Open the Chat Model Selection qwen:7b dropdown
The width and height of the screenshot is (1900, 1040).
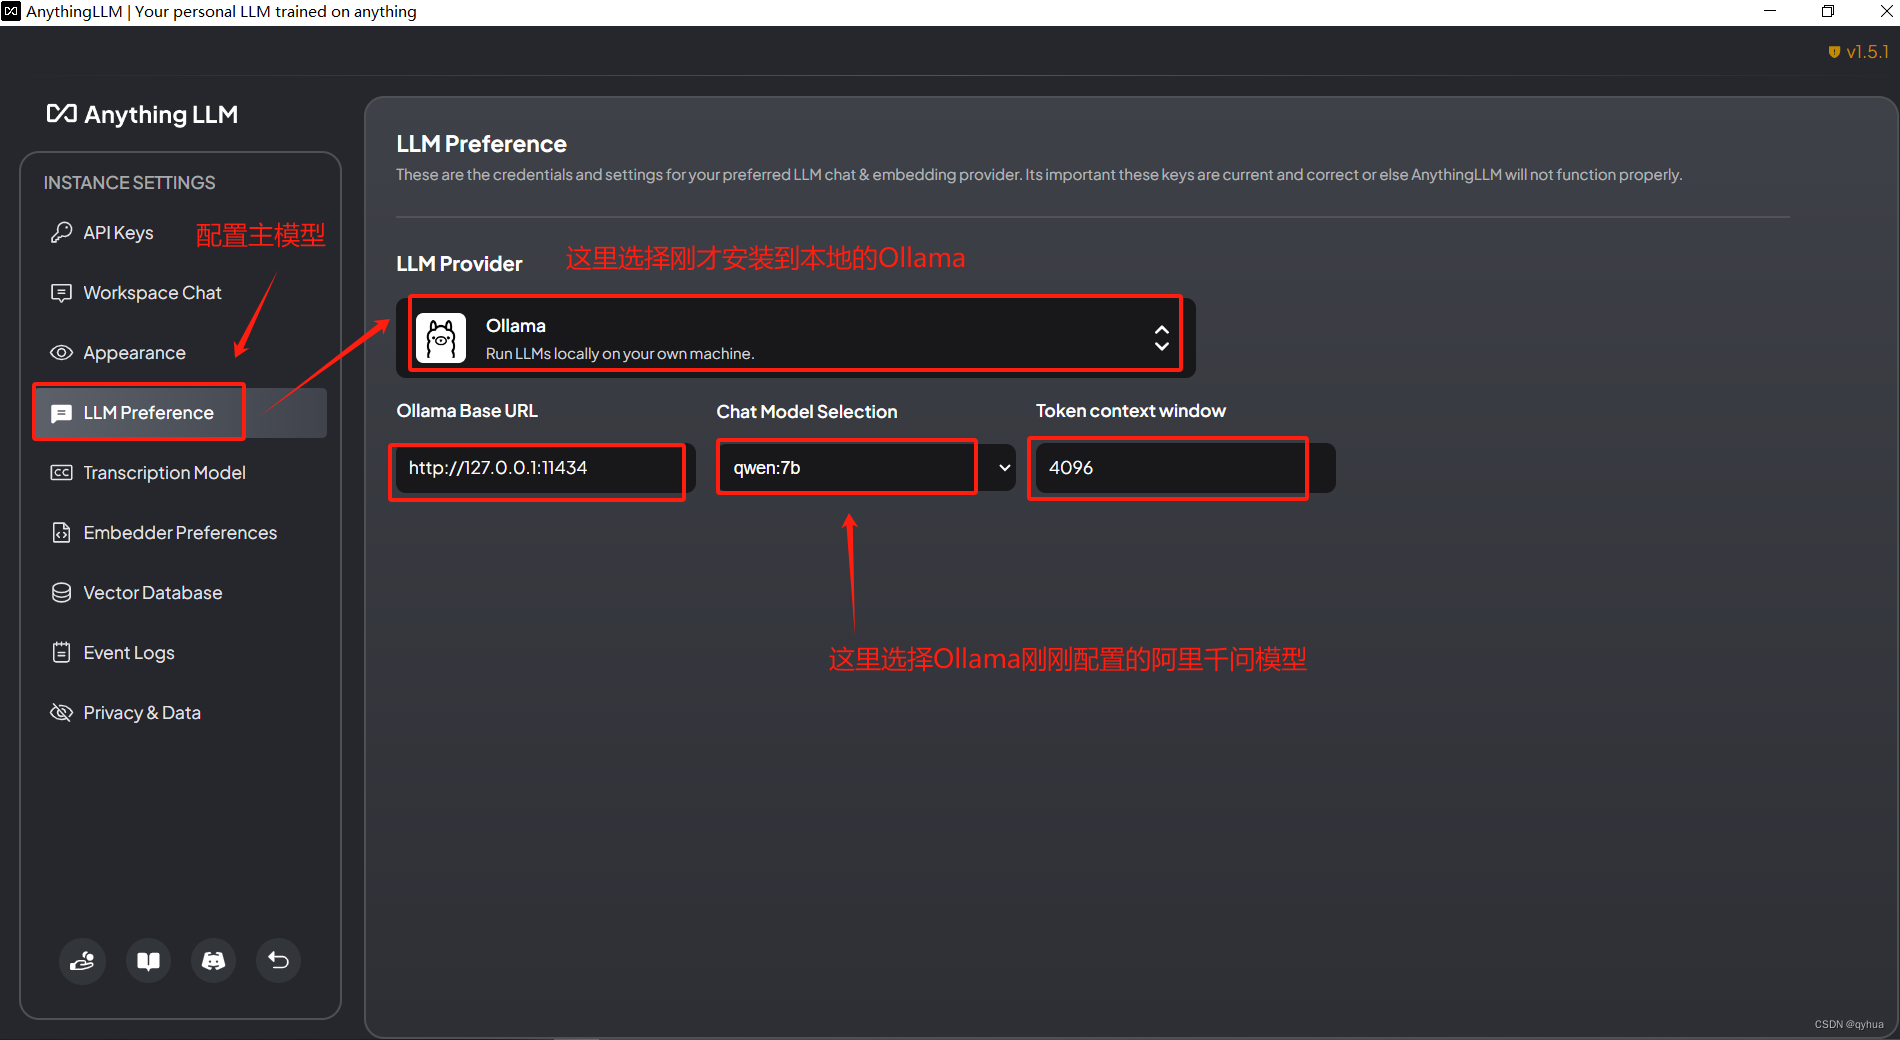[866, 467]
